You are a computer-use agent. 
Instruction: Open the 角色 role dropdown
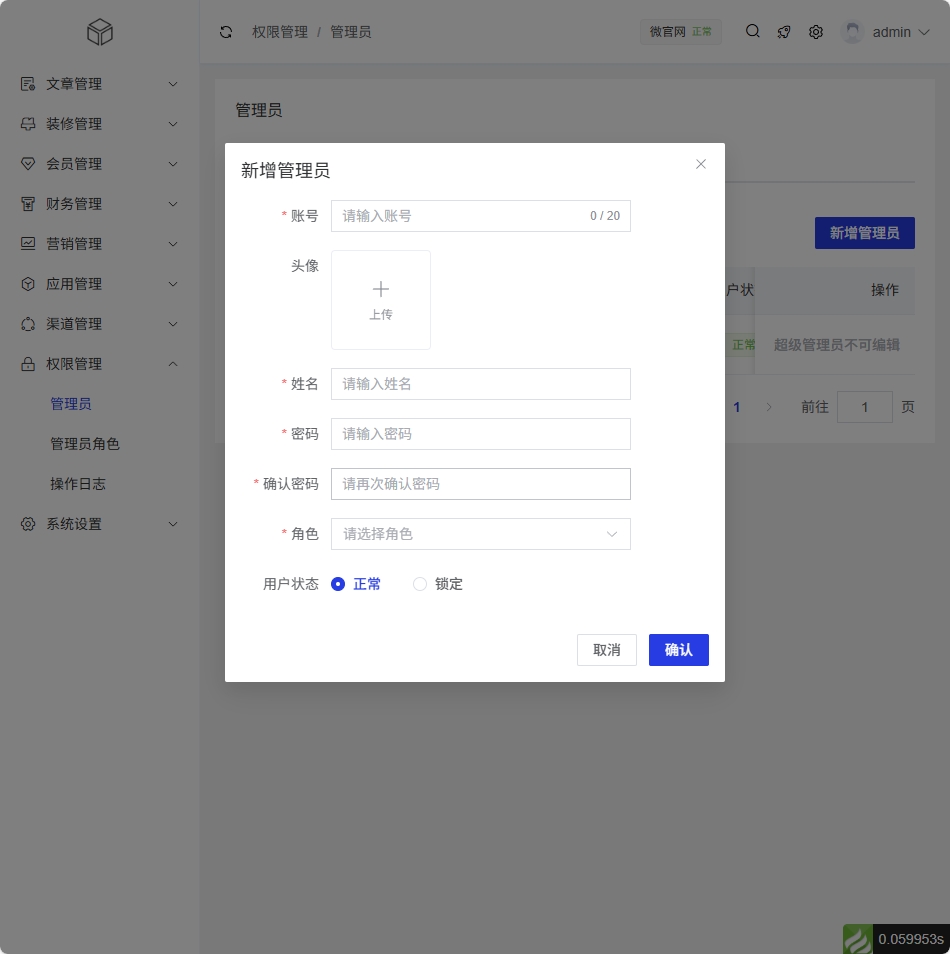point(480,534)
